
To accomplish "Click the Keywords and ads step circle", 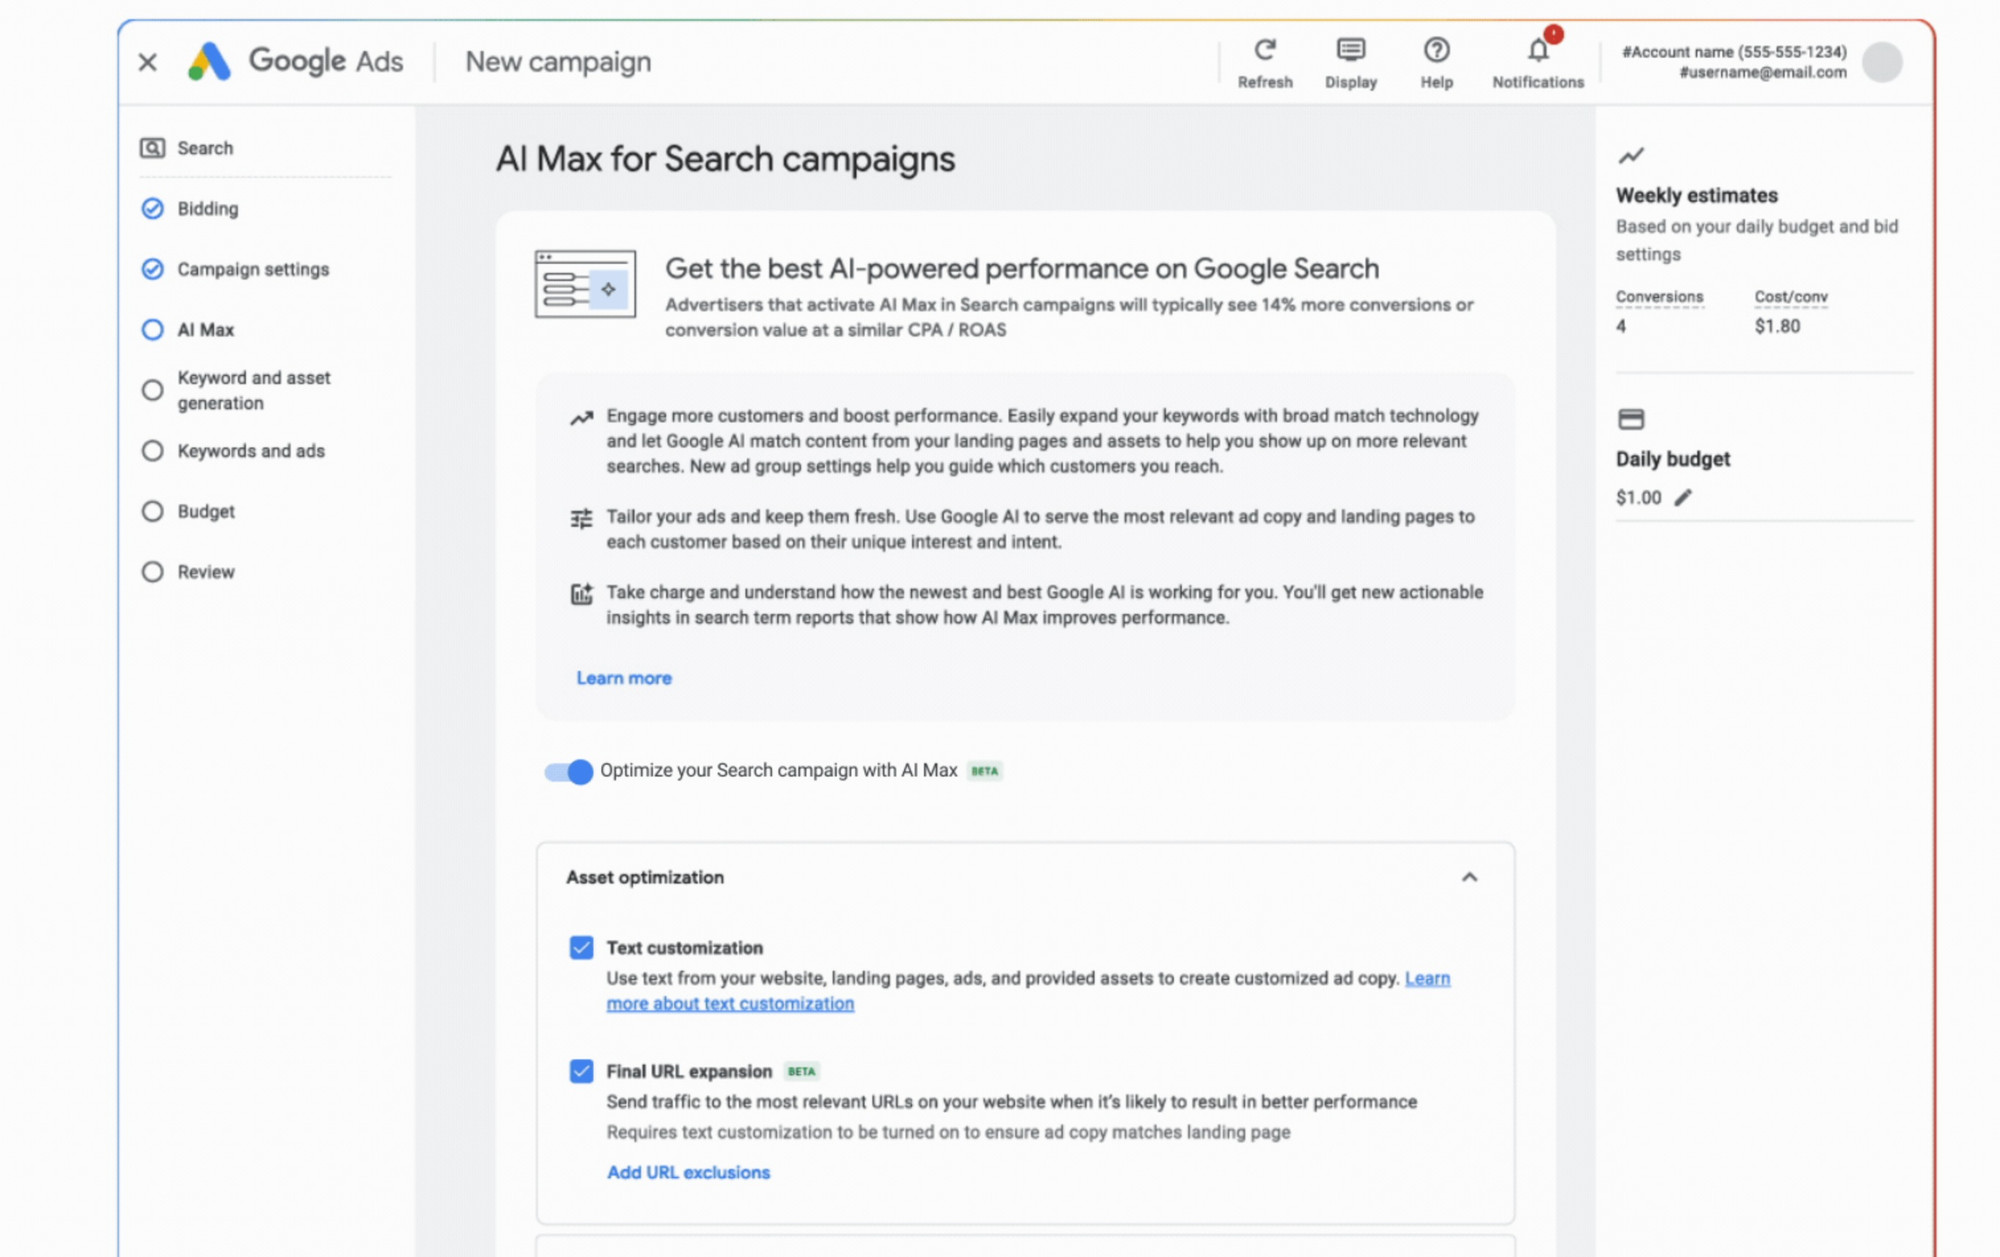I will (152, 451).
